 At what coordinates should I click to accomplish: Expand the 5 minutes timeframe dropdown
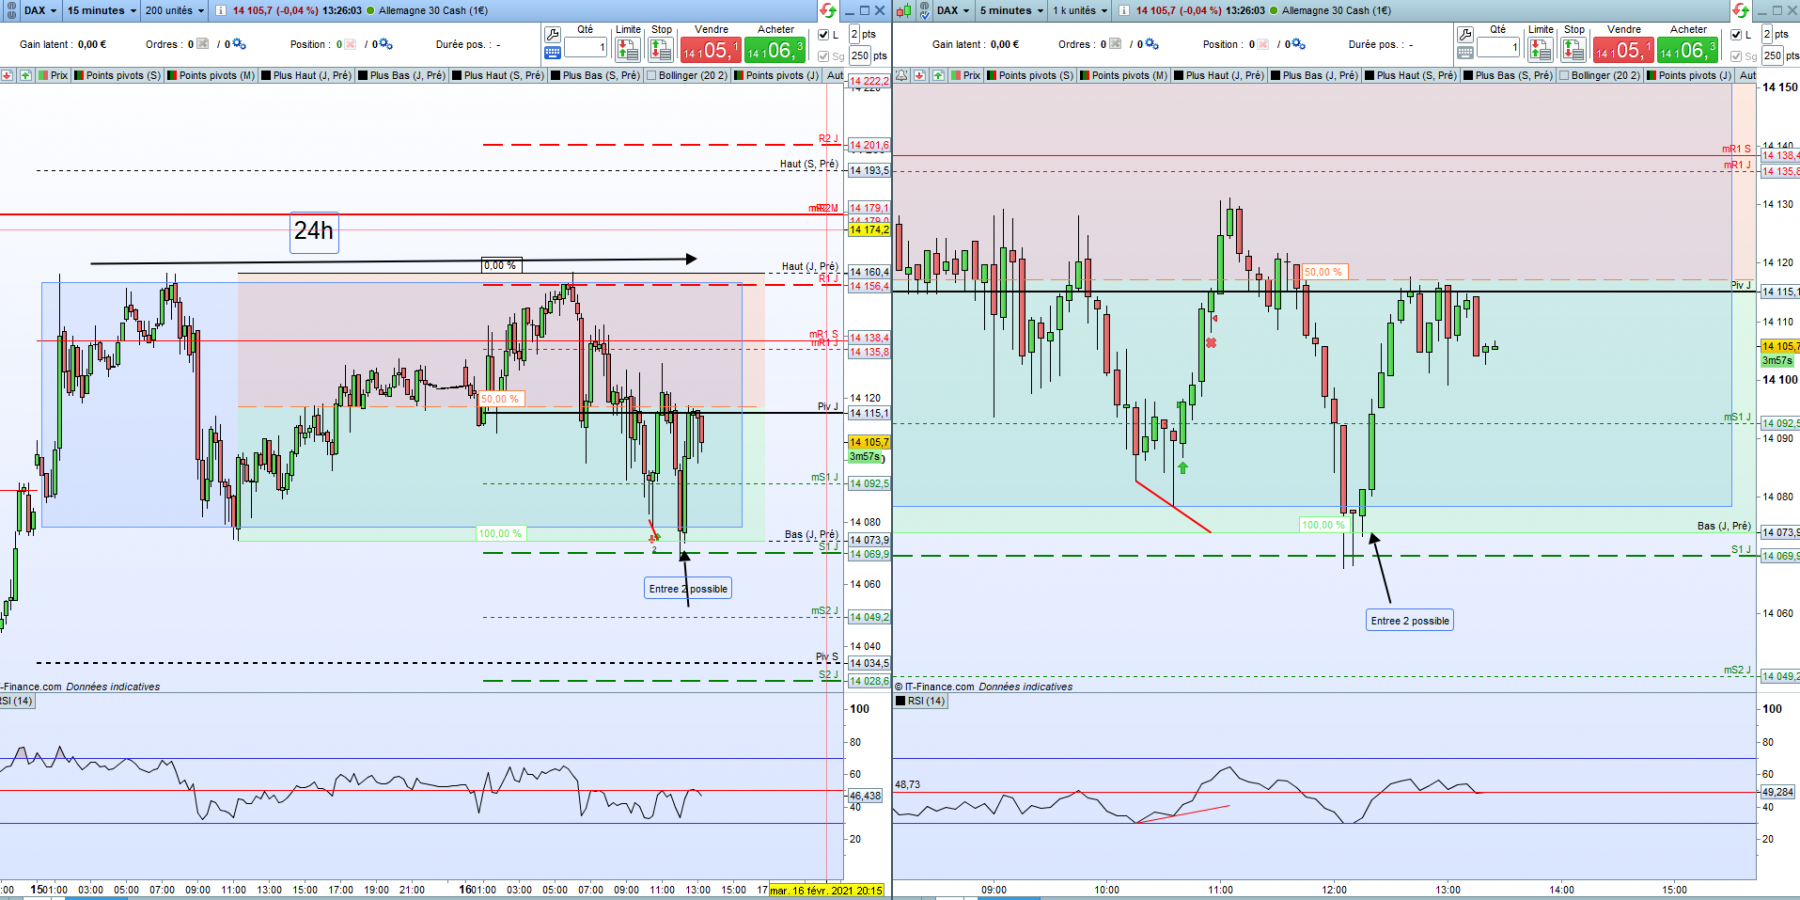(1011, 10)
